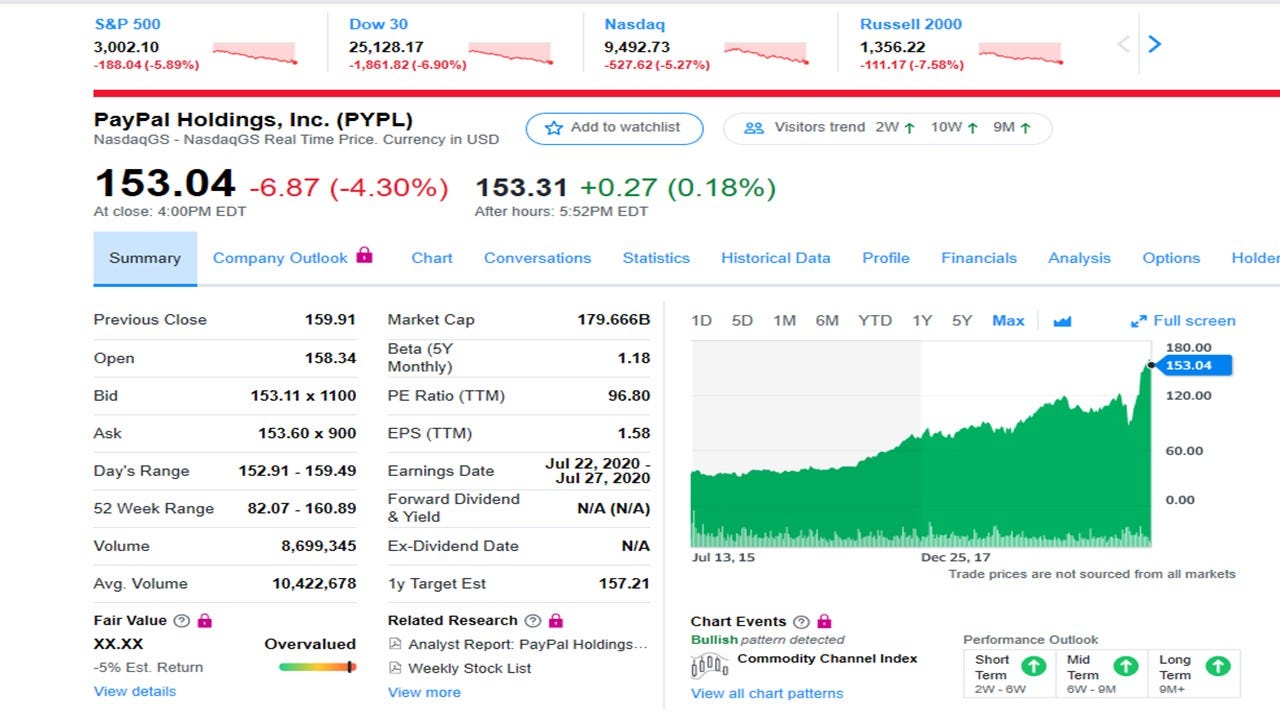Click the Market Cap value 179.666B

point(614,320)
